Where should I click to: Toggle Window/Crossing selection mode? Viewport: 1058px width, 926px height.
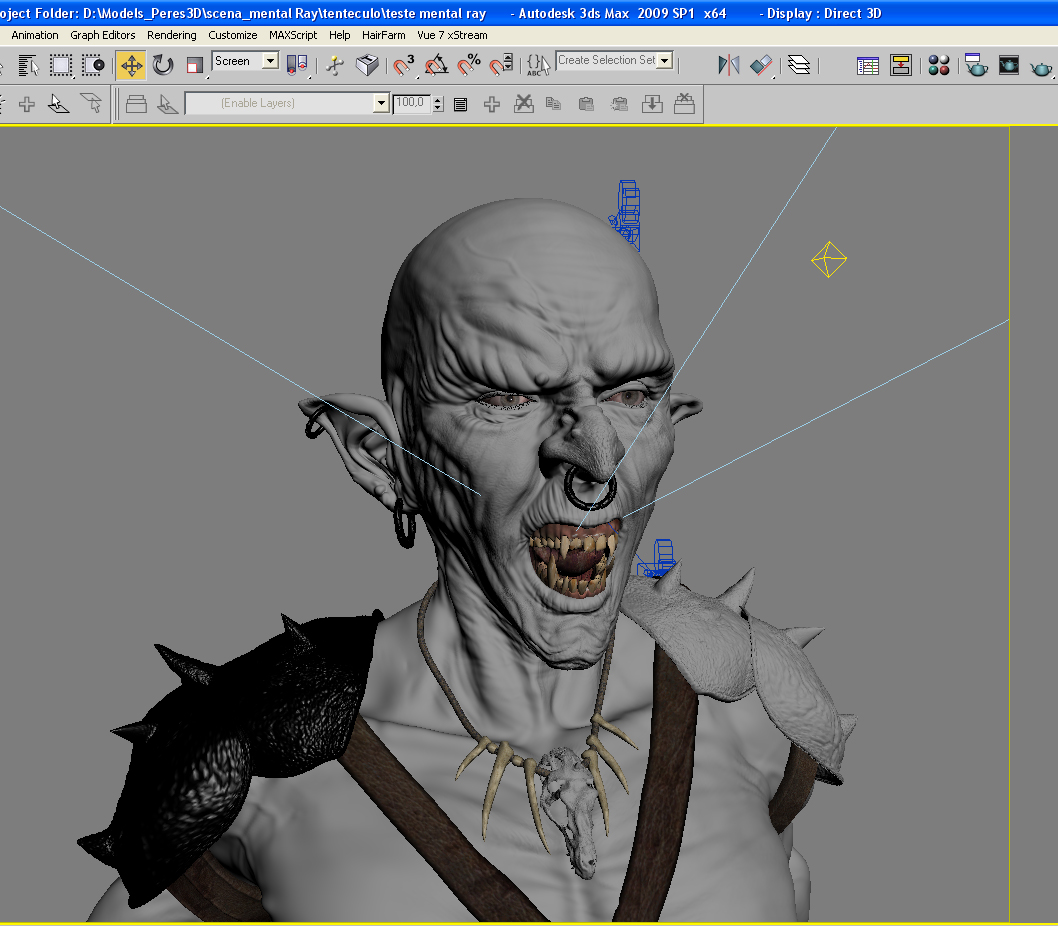(93, 65)
